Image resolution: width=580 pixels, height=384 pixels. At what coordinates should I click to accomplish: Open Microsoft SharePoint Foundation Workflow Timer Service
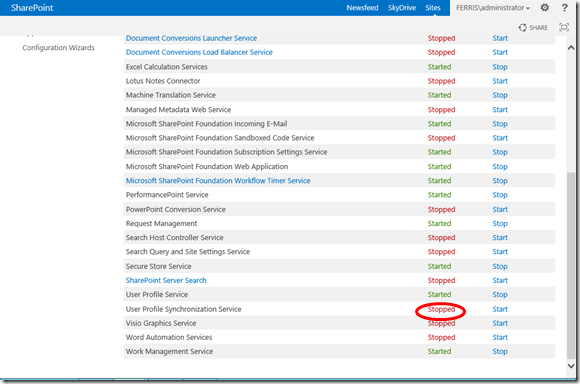coord(218,181)
